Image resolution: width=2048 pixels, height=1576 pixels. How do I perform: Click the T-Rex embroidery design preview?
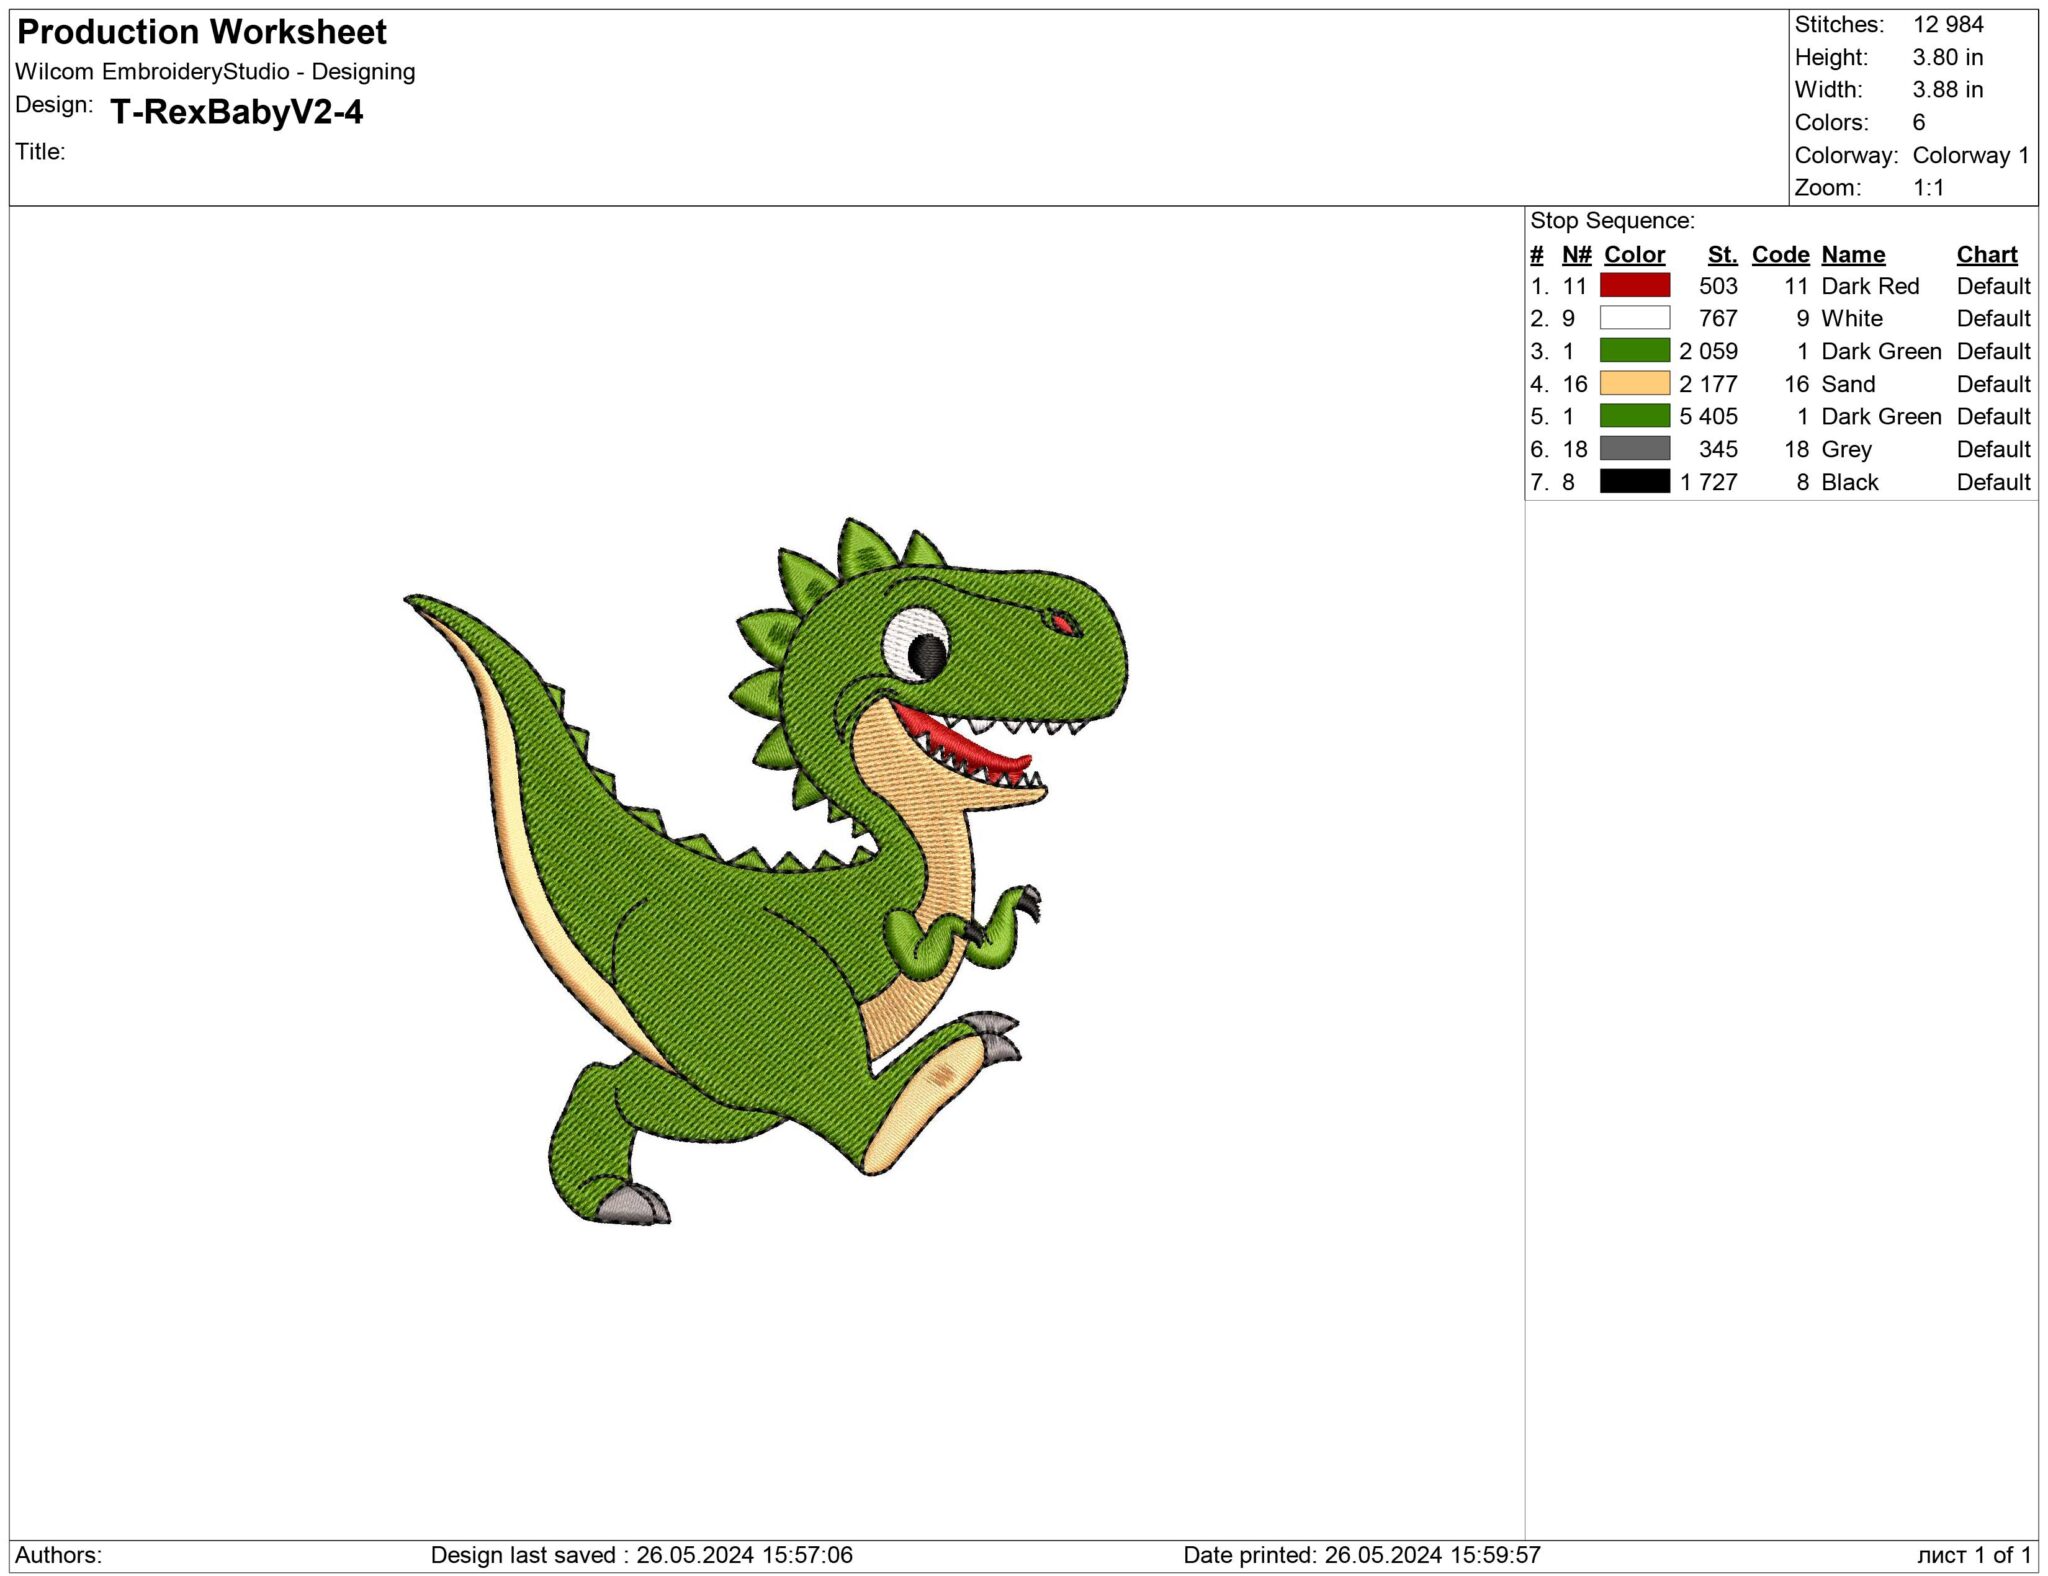(x=766, y=871)
